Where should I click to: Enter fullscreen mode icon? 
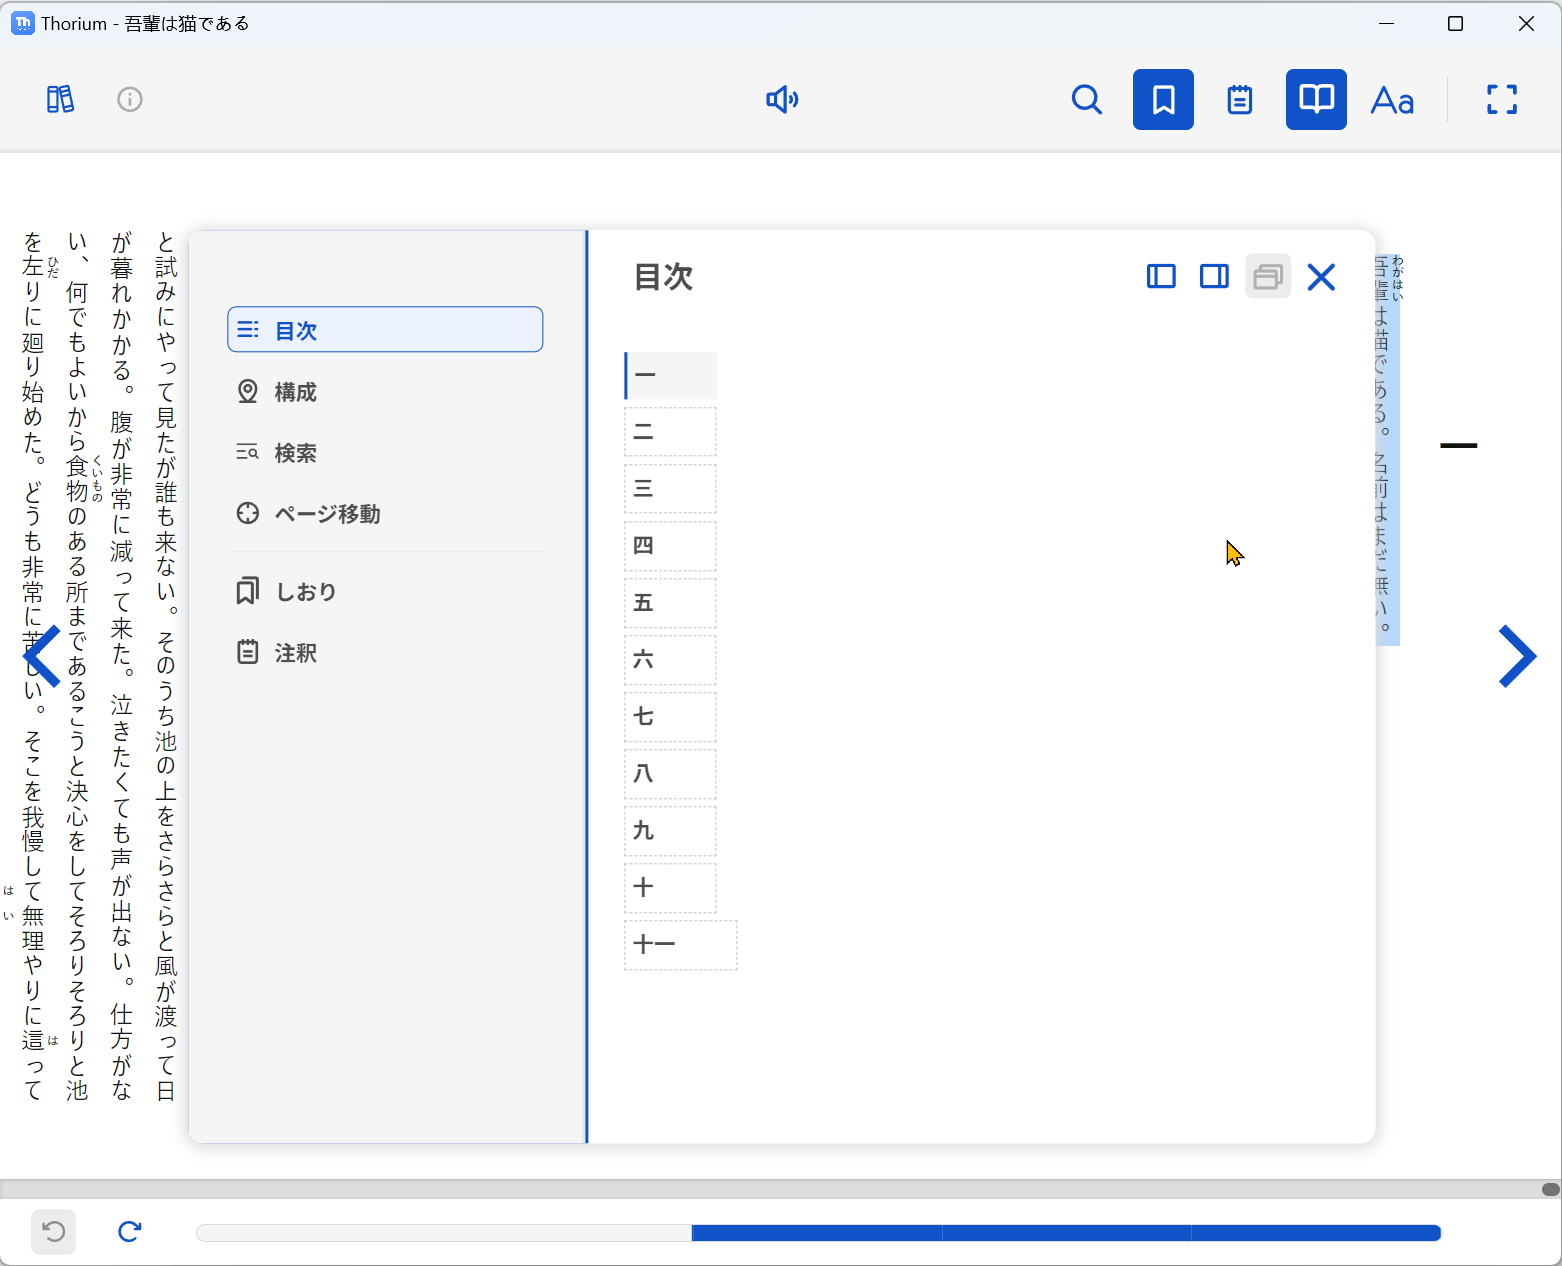pos(1502,99)
